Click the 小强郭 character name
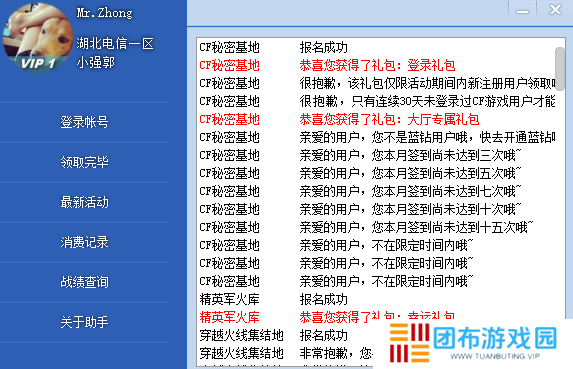The width and height of the screenshot is (573, 369). pos(96,62)
